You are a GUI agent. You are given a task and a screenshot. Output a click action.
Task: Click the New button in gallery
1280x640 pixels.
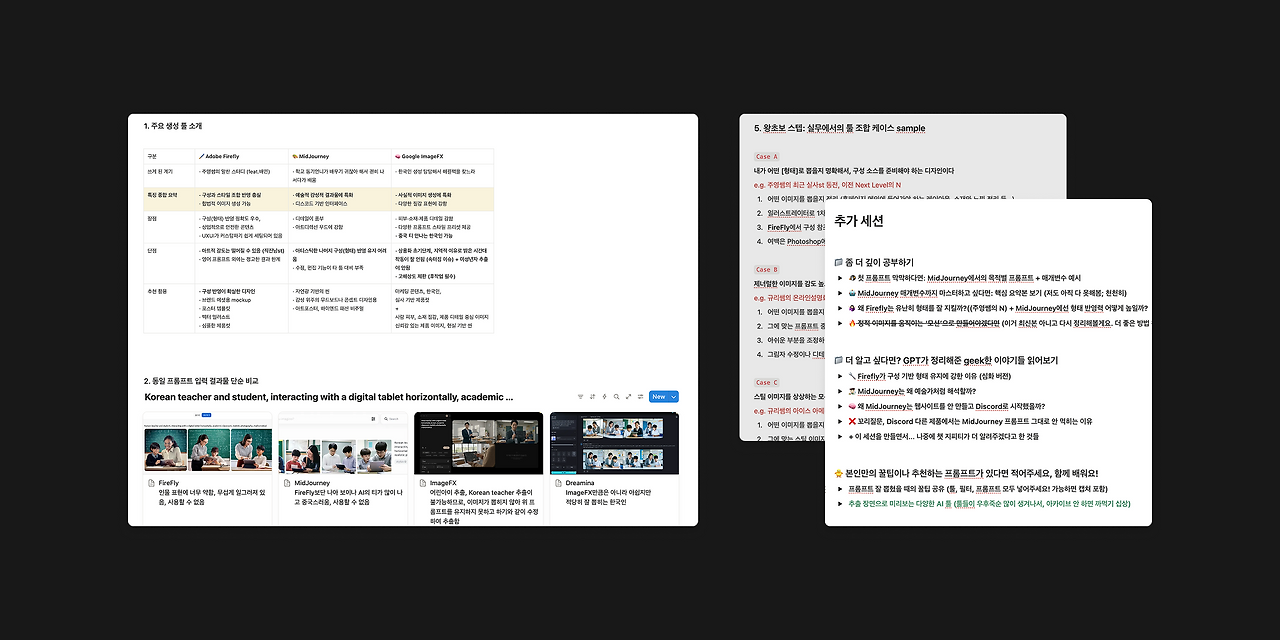(x=658, y=397)
